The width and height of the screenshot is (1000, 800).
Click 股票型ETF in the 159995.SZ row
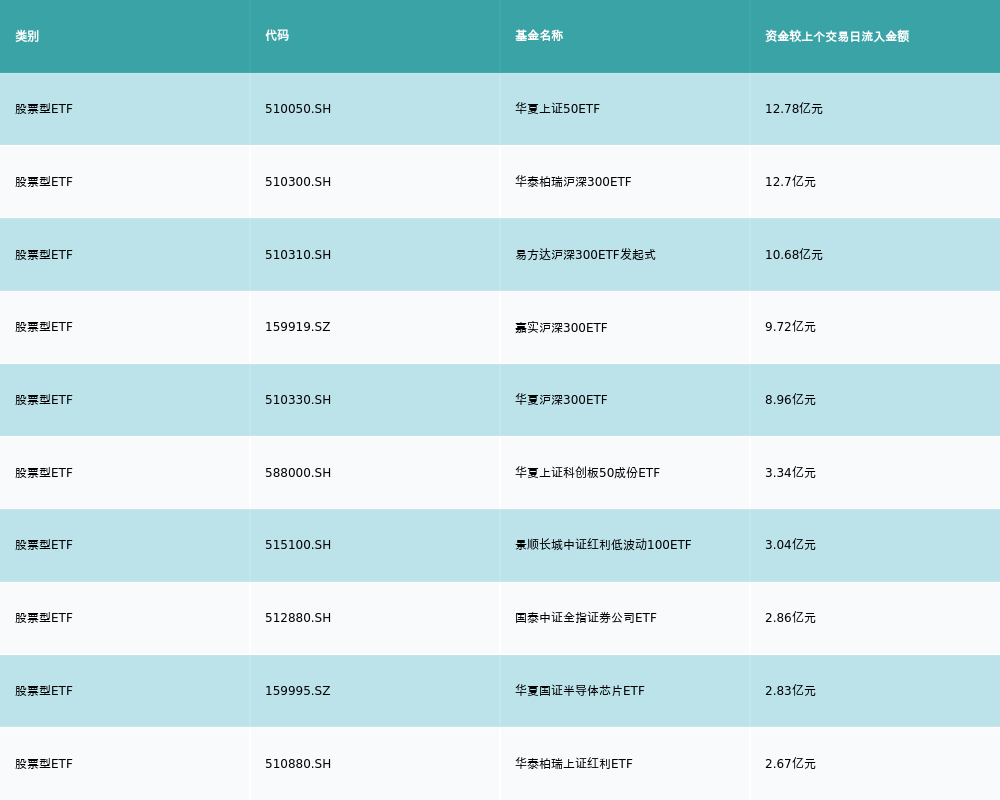coord(44,691)
